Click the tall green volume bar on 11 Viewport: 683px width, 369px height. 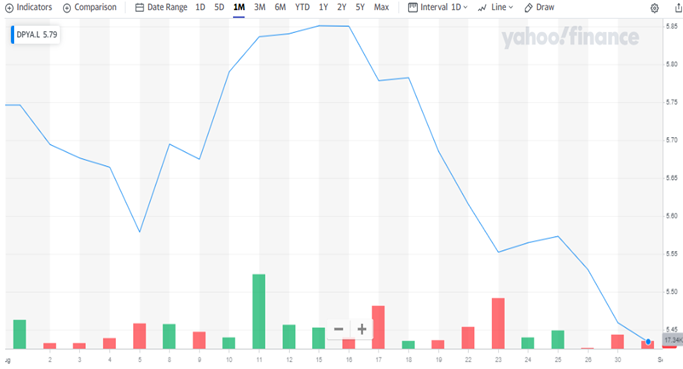[x=259, y=311]
